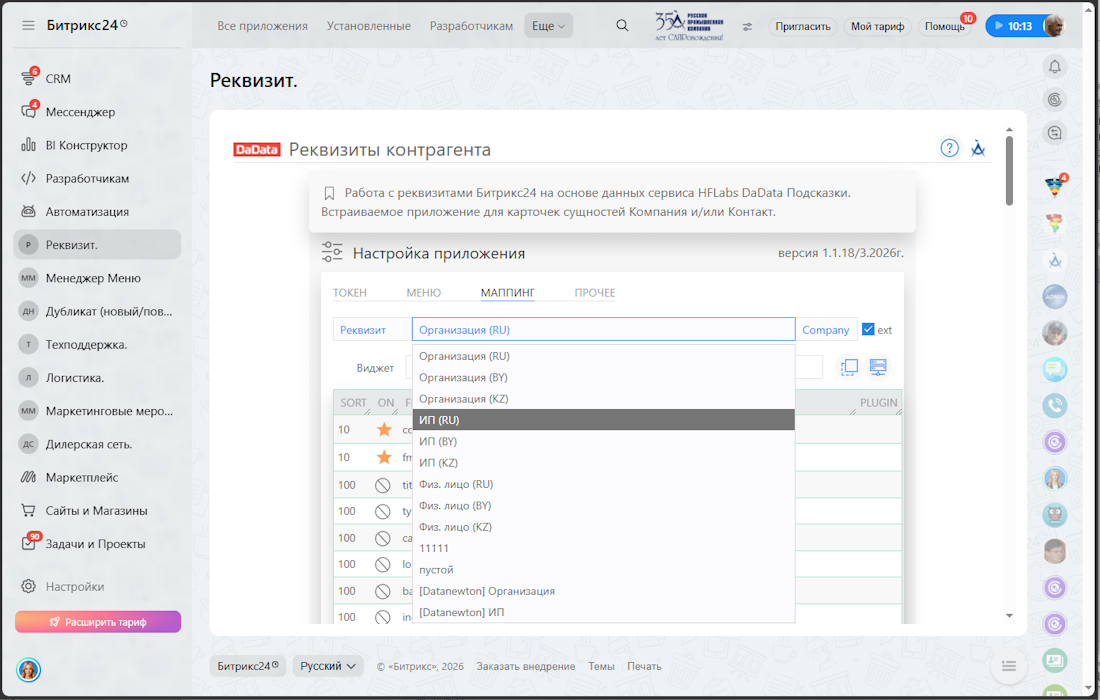This screenshot has width=1100, height=700.
Task: Open the search magnifier icon
Action: (x=622, y=25)
